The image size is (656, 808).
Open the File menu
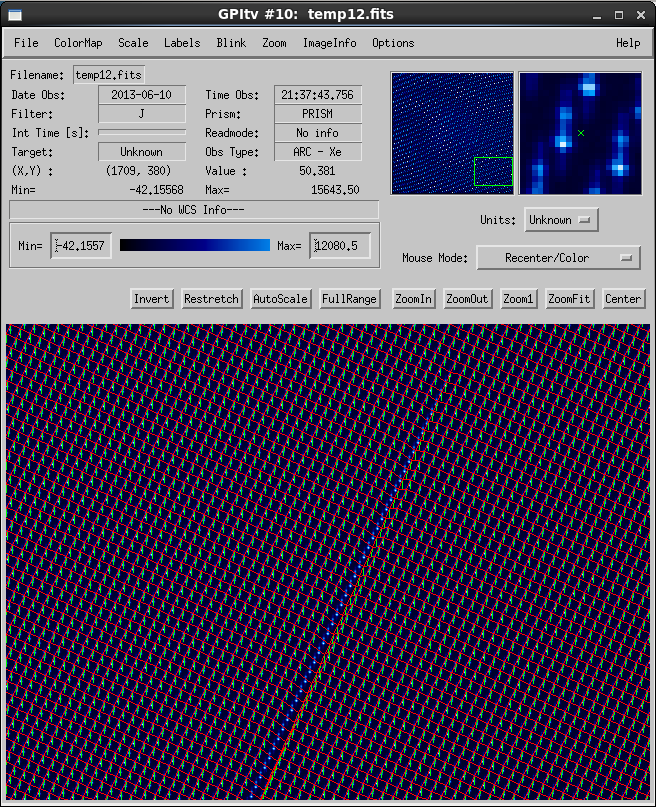pos(26,43)
